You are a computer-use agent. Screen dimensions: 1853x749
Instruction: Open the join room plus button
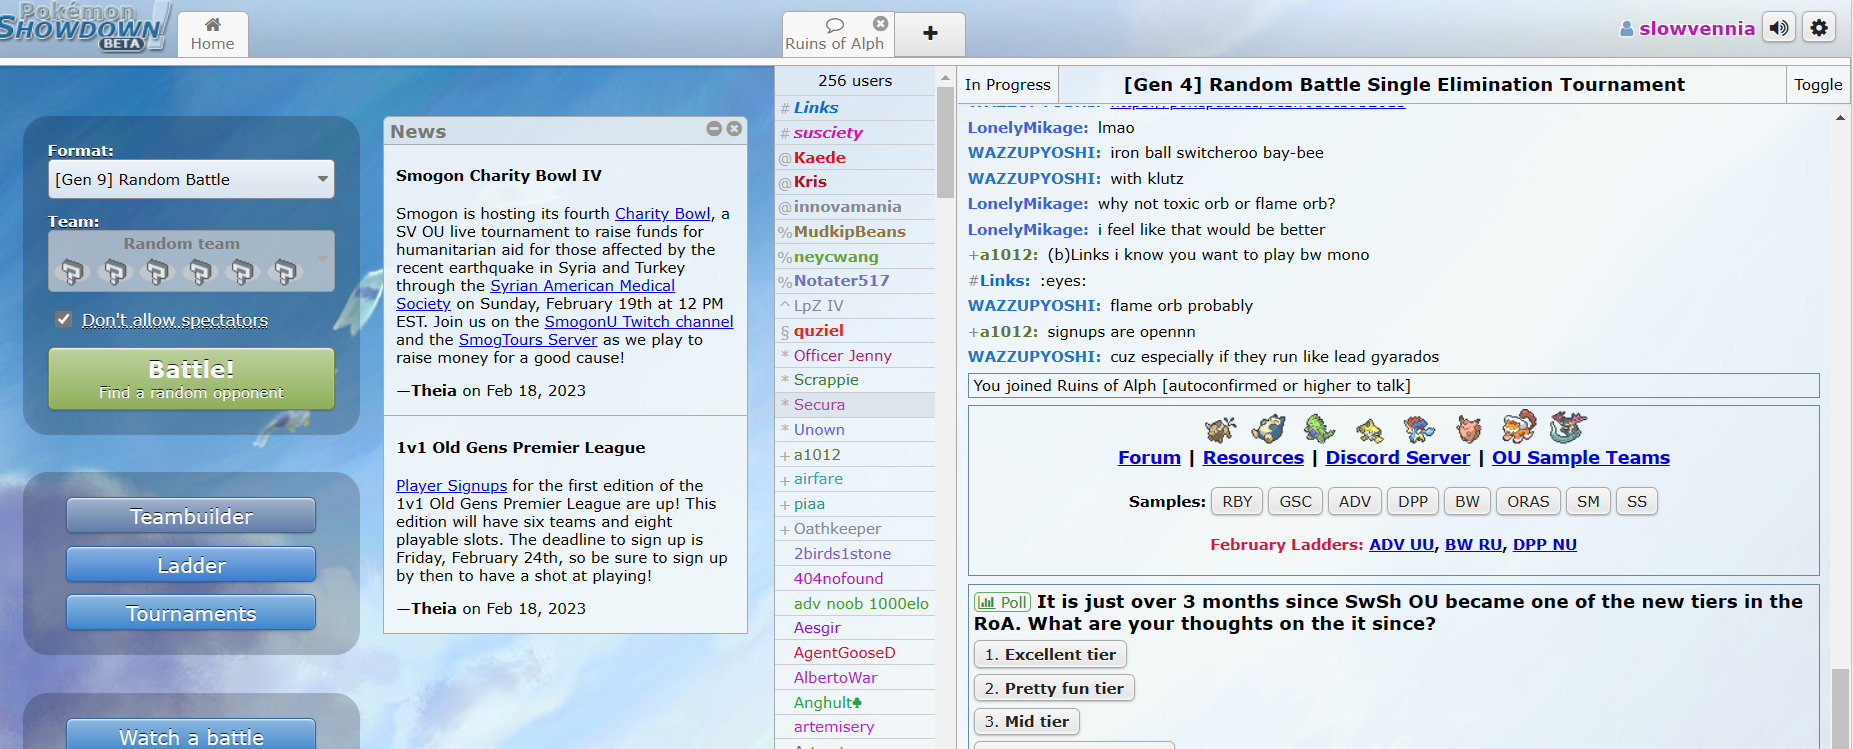click(x=930, y=34)
